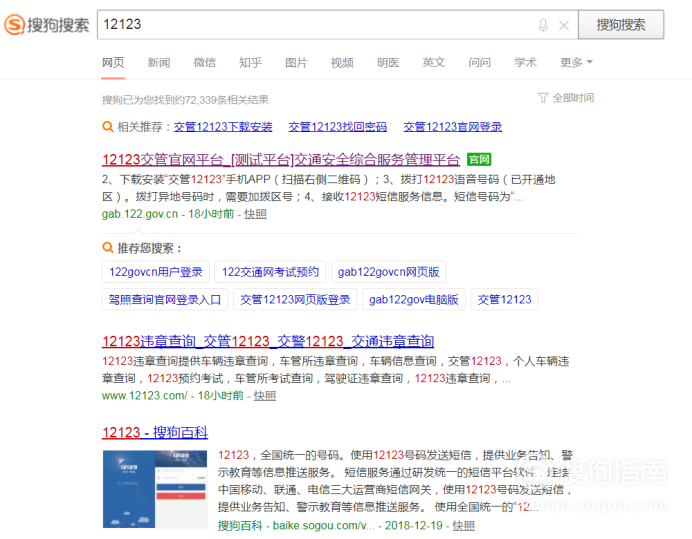The height and width of the screenshot is (539, 692).
Task: Click magnifier icon beside 相关推荐
Action: [x=108, y=127]
